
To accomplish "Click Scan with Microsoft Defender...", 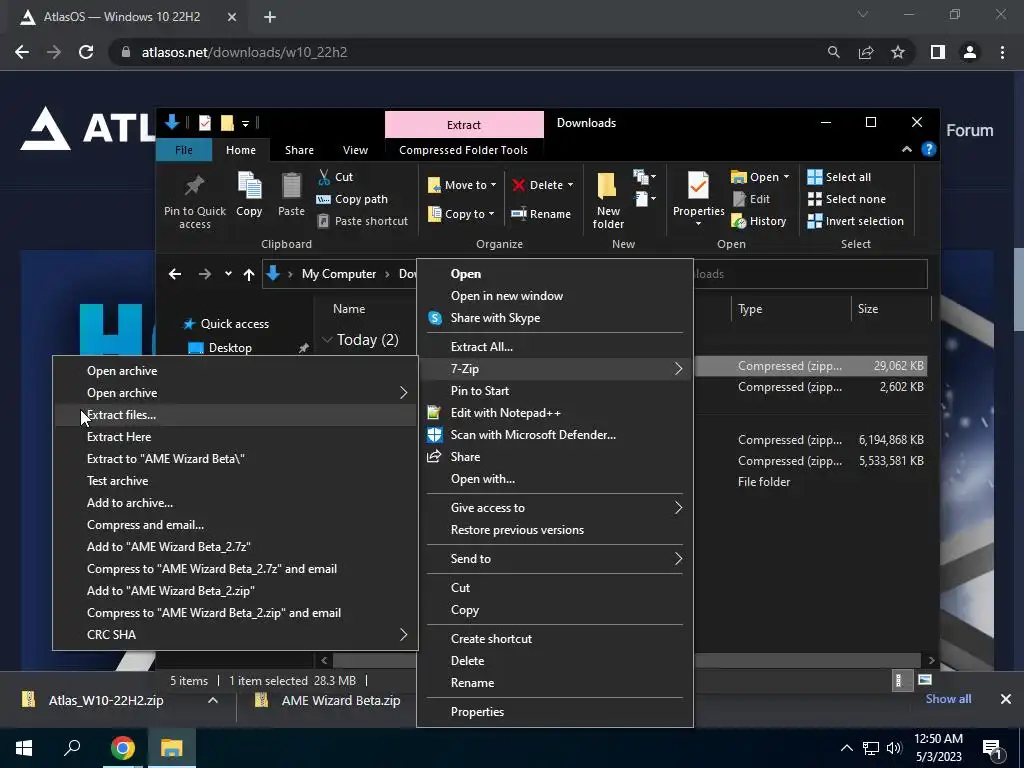I will 554,435.
